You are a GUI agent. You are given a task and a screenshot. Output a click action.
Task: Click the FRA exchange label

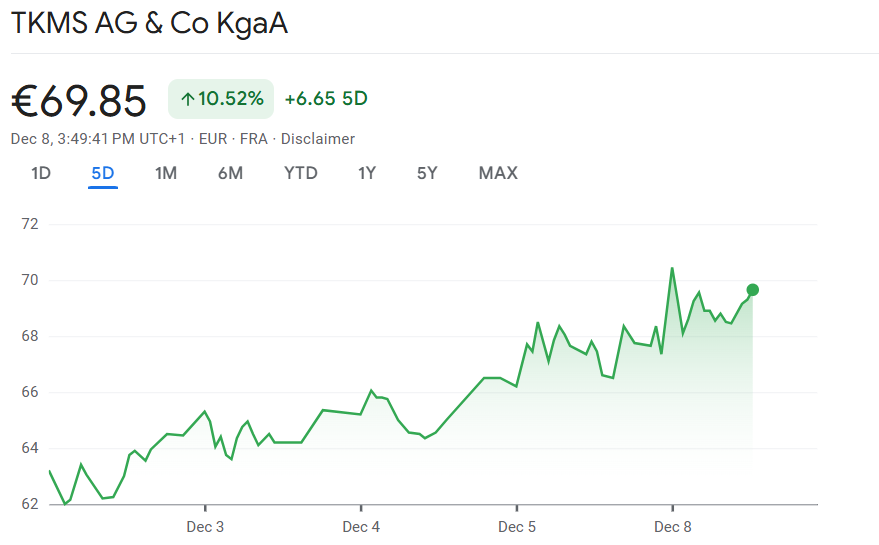pyautogui.click(x=254, y=139)
